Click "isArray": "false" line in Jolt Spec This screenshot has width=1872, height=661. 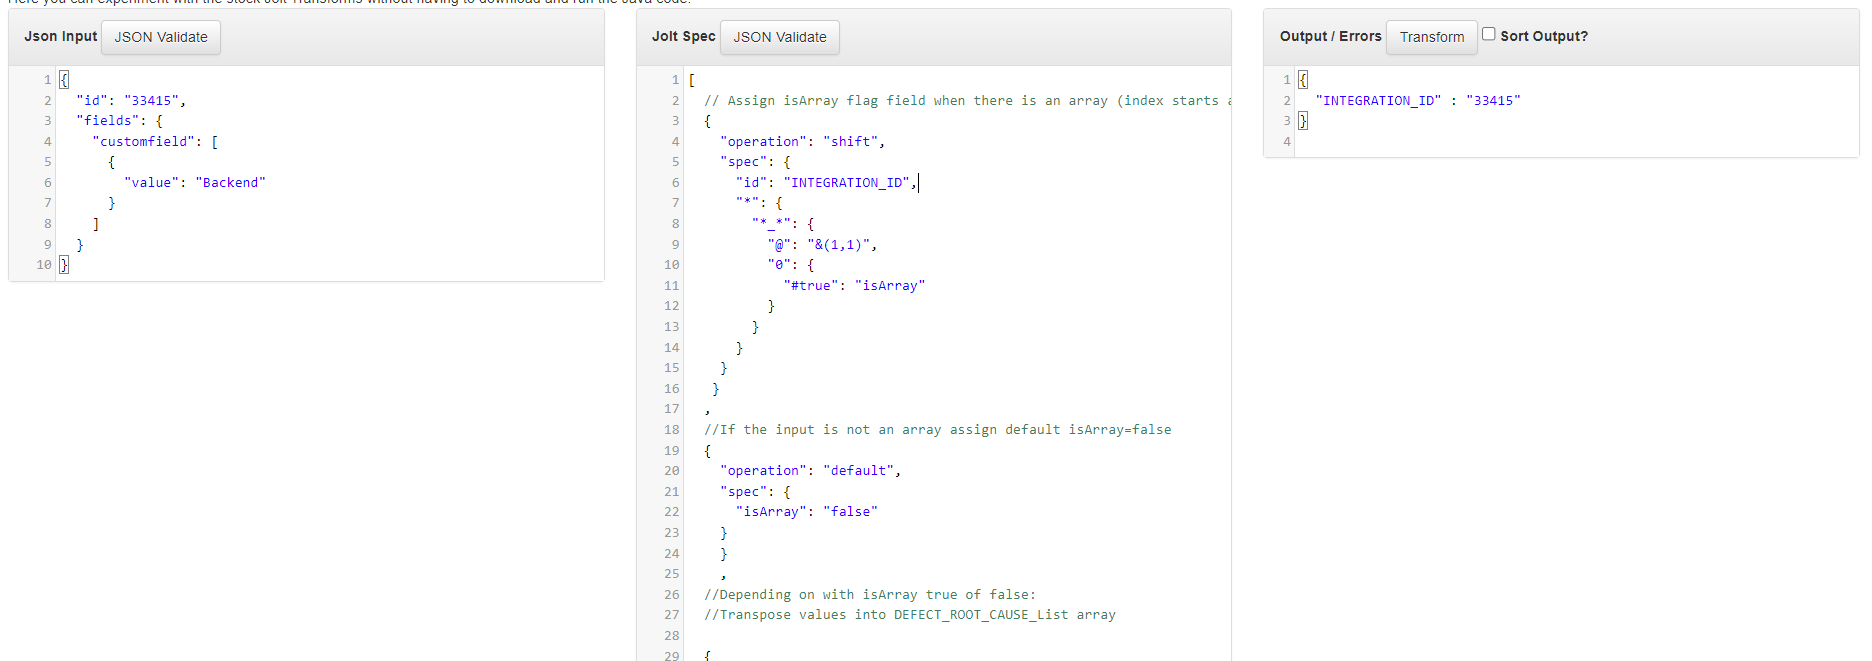click(806, 512)
